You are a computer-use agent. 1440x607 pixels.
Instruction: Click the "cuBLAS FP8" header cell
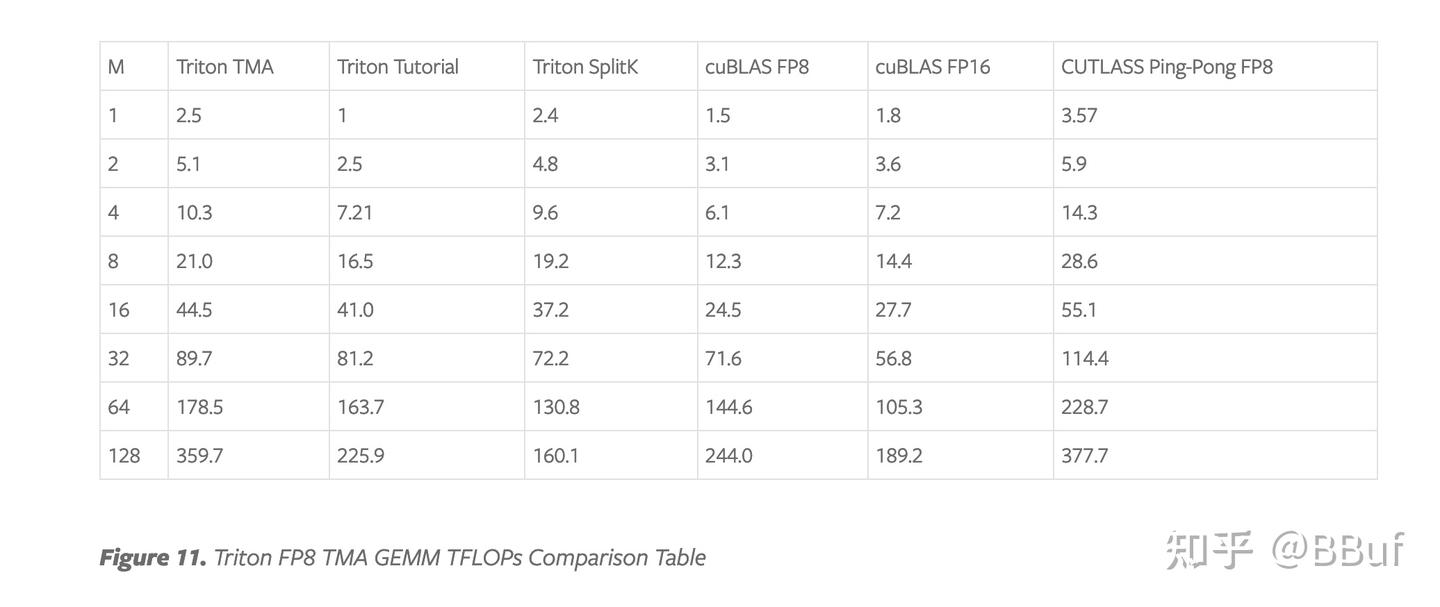[x=757, y=67]
